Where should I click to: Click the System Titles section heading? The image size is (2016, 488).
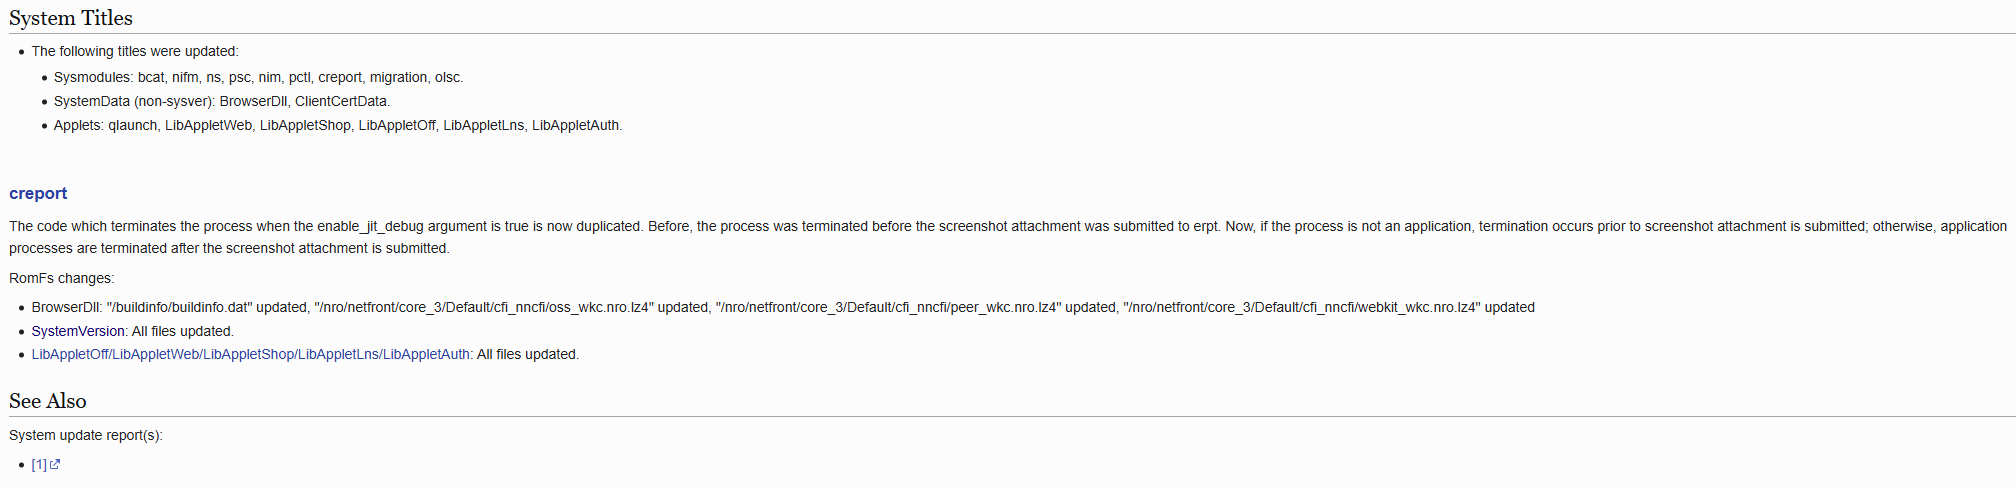71,18
